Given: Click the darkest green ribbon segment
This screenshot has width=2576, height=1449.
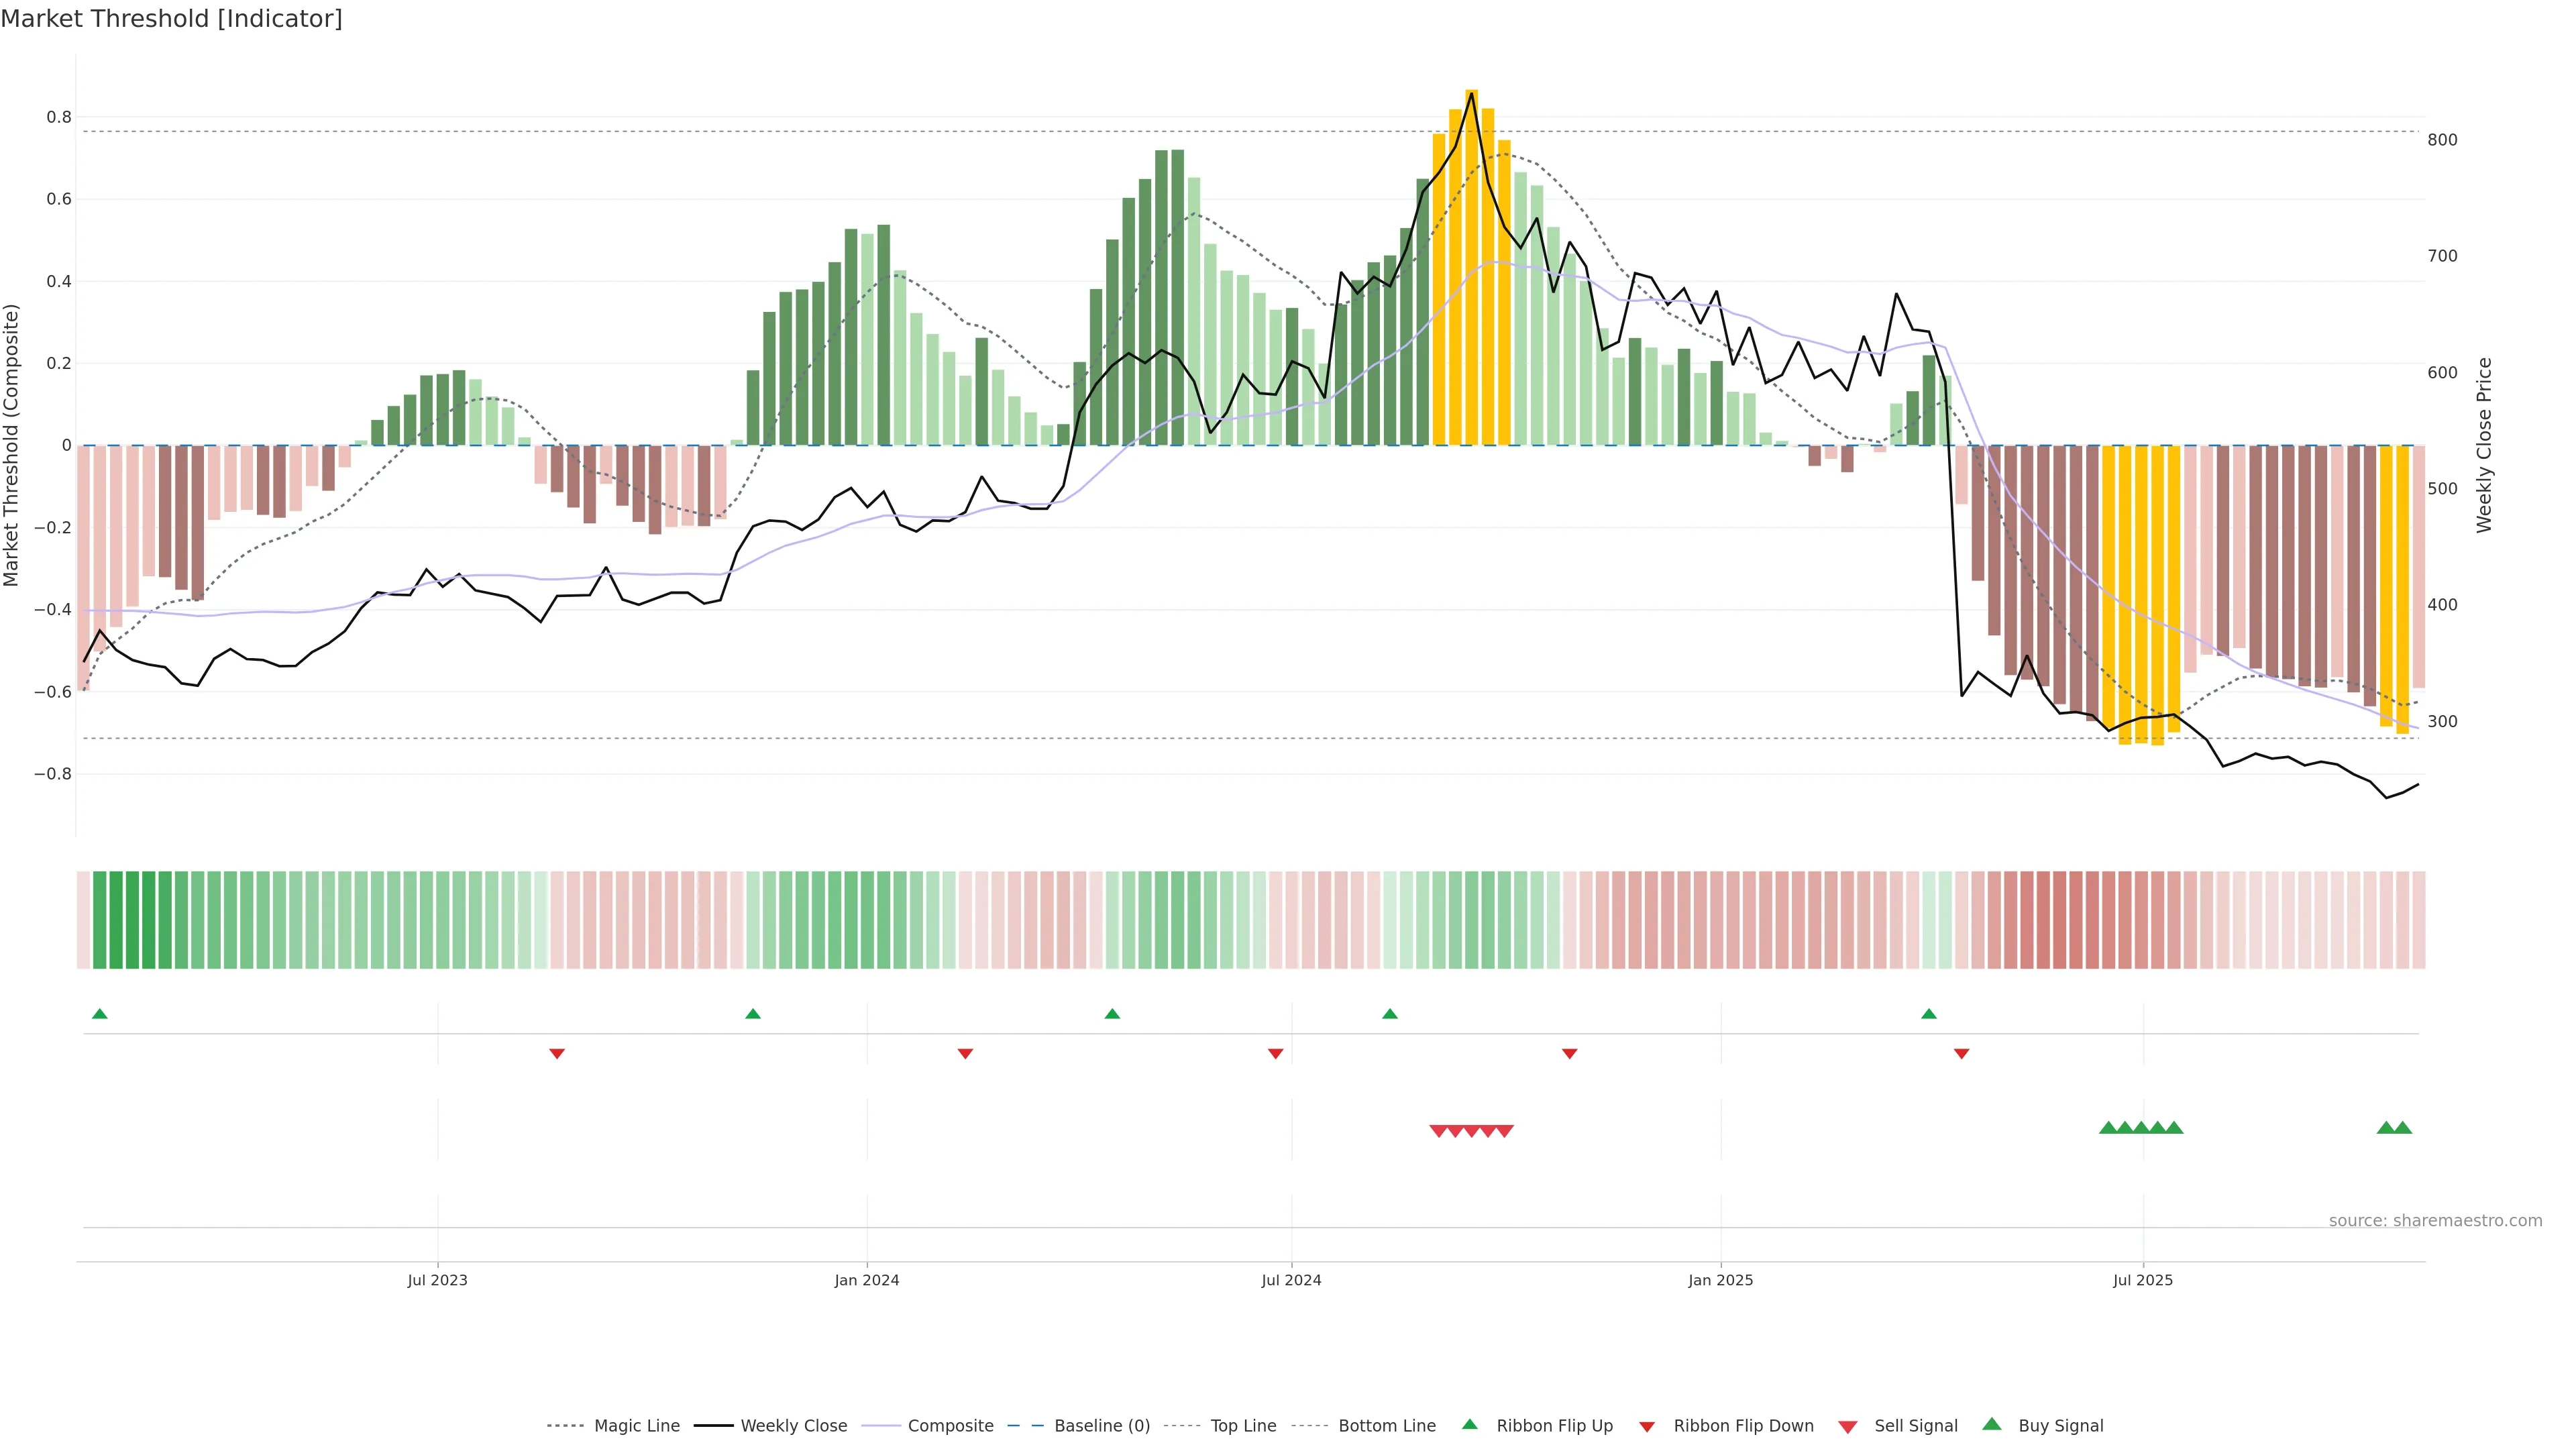Looking at the screenshot, I should (132, 920).
